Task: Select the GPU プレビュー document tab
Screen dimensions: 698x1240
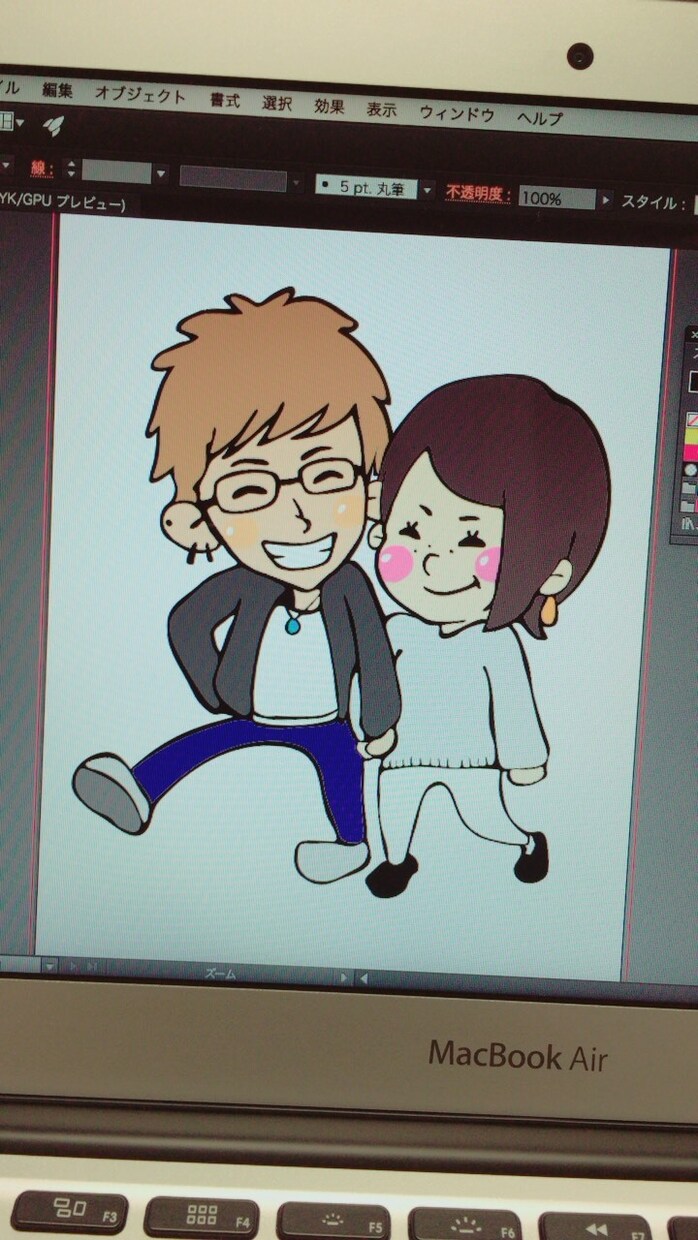Action: [62, 204]
